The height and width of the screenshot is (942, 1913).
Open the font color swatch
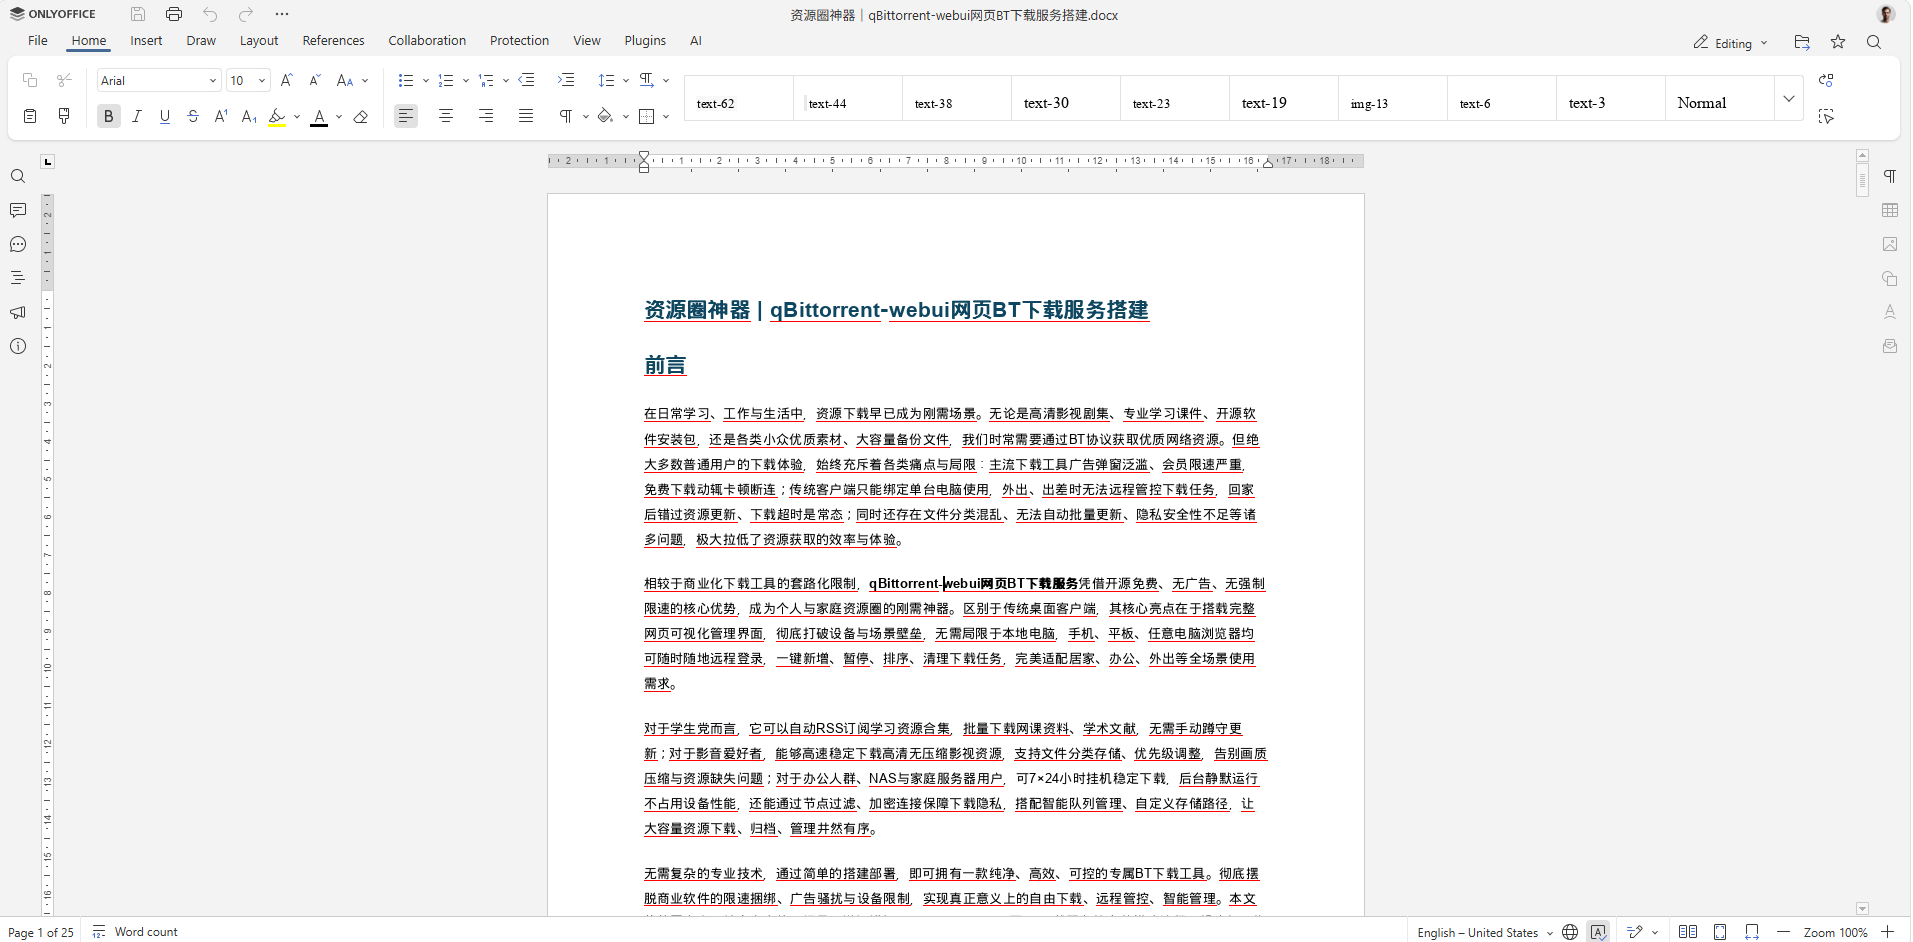(319, 116)
